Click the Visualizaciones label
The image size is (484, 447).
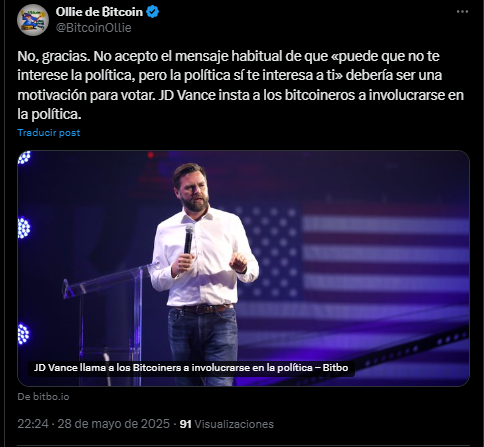point(234,424)
